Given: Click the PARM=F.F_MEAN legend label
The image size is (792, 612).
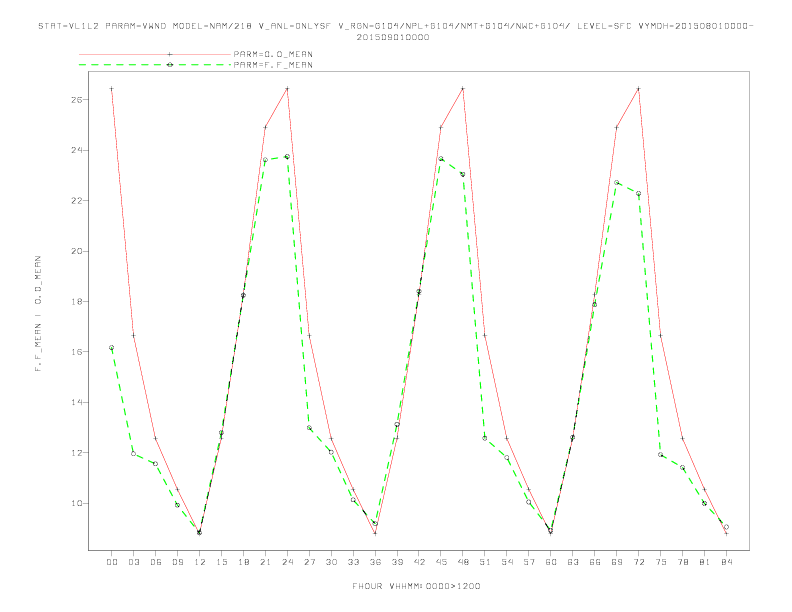Looking at the screenshot, I should [273, 65].
